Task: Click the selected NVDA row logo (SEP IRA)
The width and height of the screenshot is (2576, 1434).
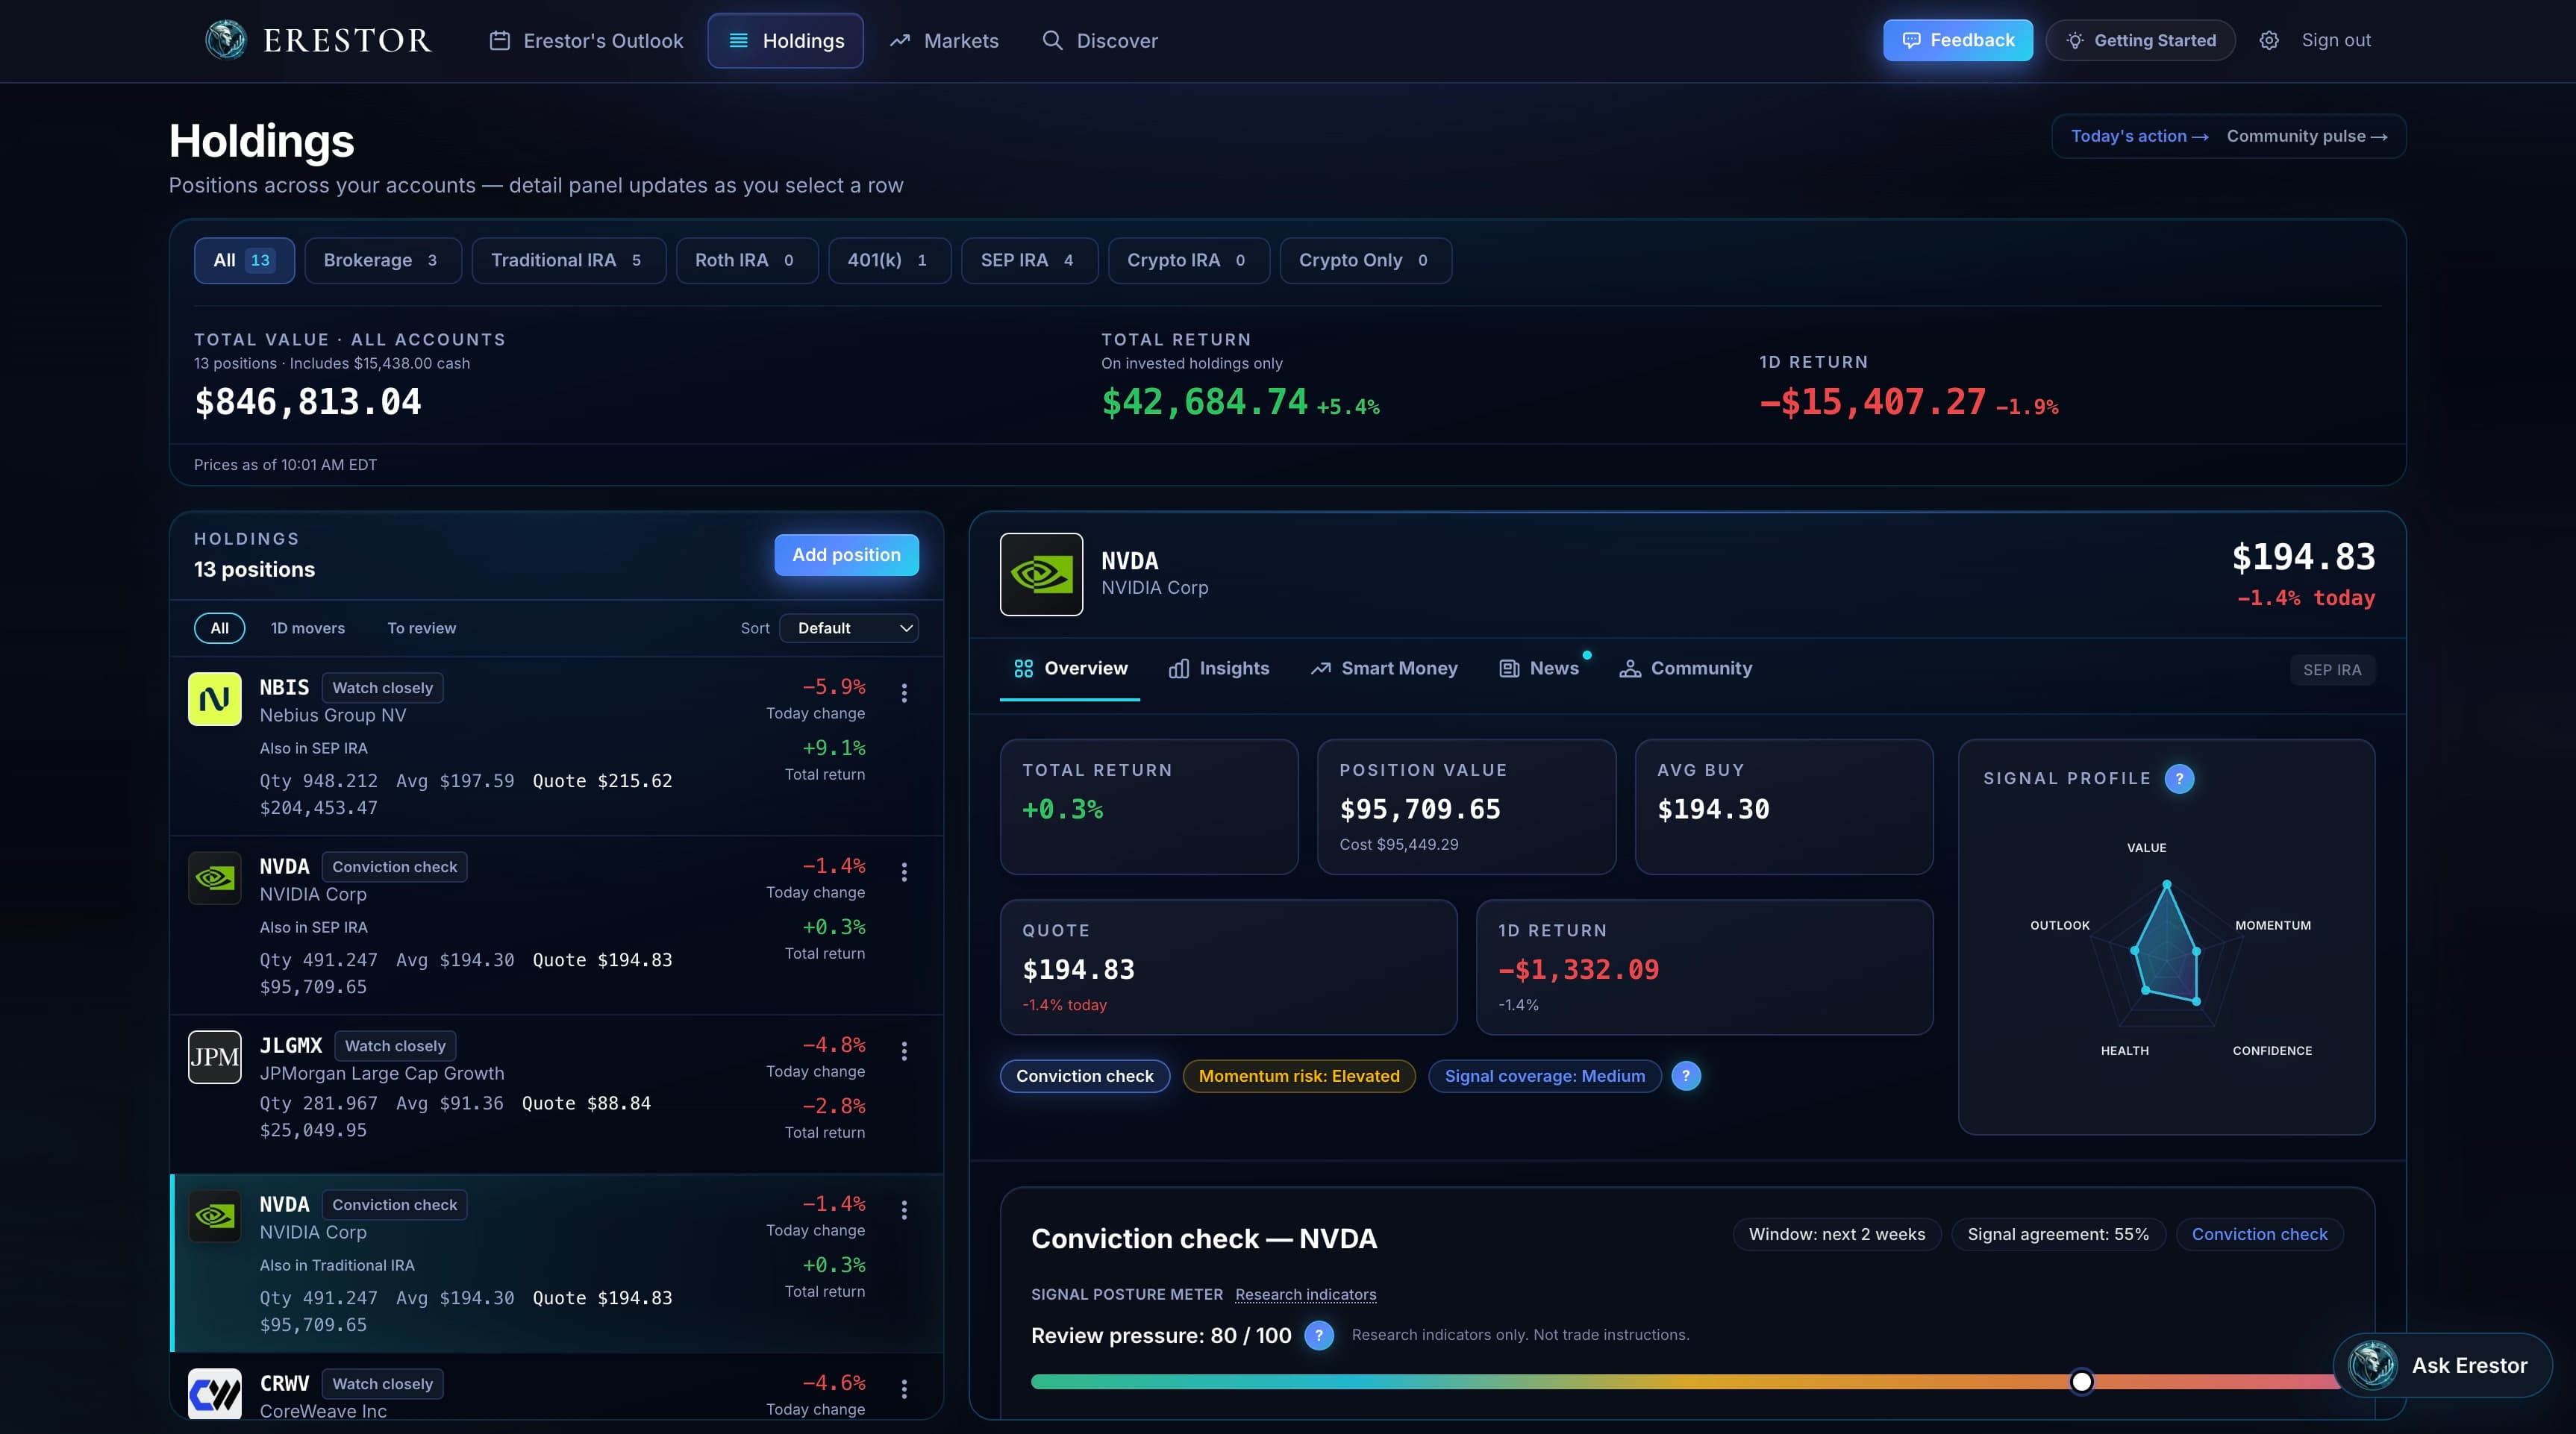Action: [x=215, y=1216]
